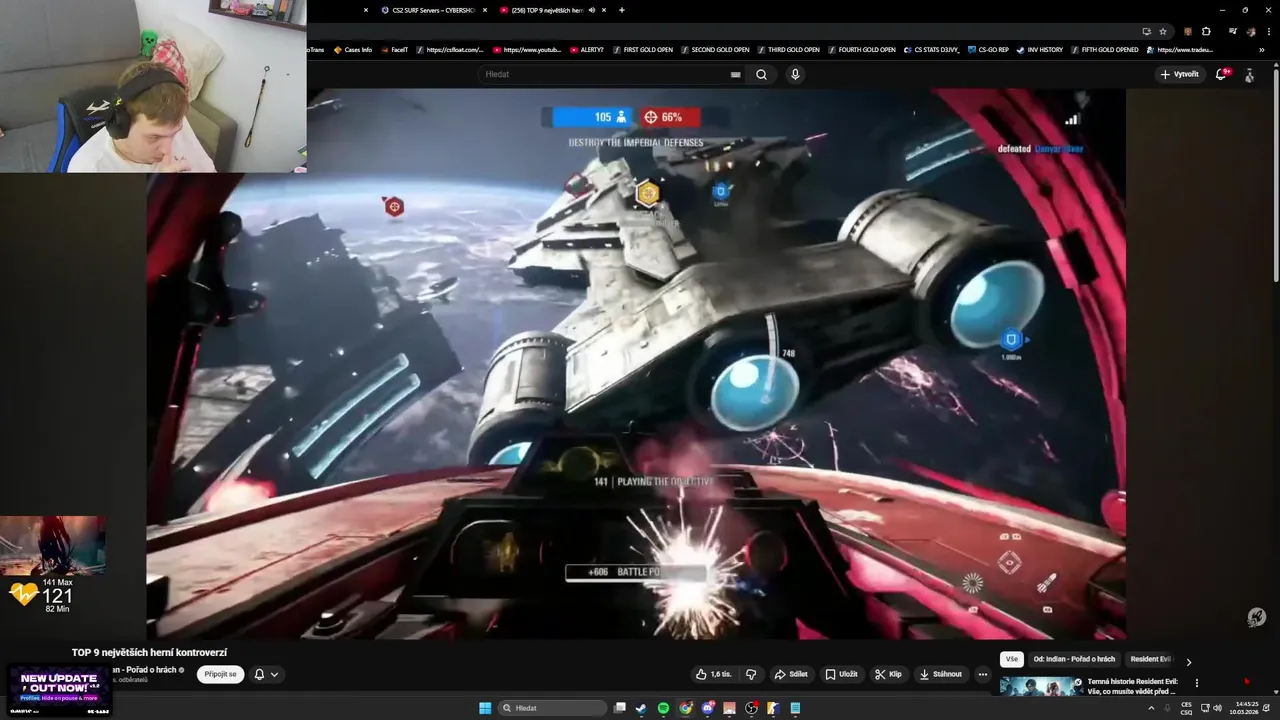The width and height of the screenshot is (1280, 720).
Task: Open the taskbar volume speaker control
Action: [x=1217, y=708]
